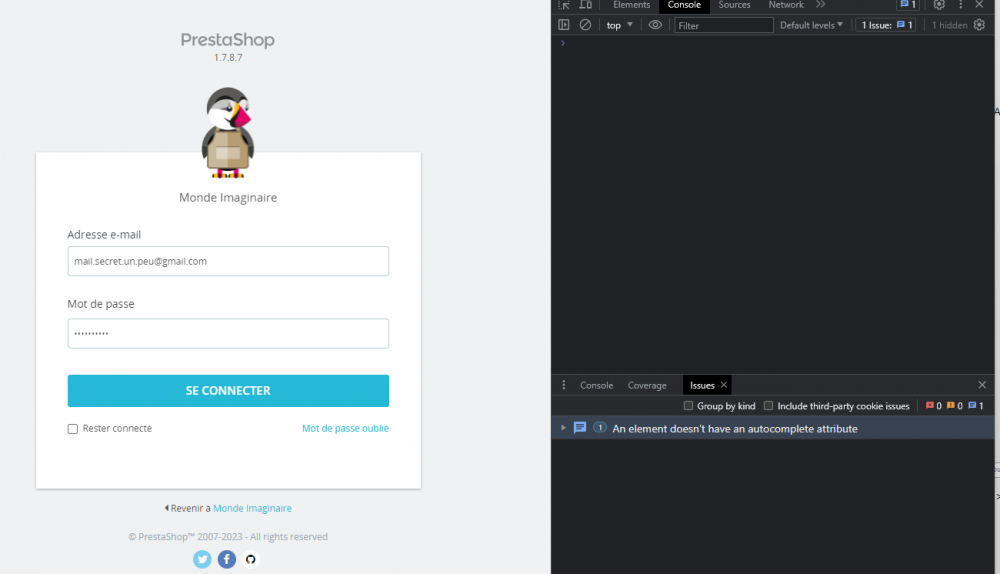Viewport: 1000px width, 574px height.
Task: Click the blue message icon in the issue row
Action: pos(580,427)
